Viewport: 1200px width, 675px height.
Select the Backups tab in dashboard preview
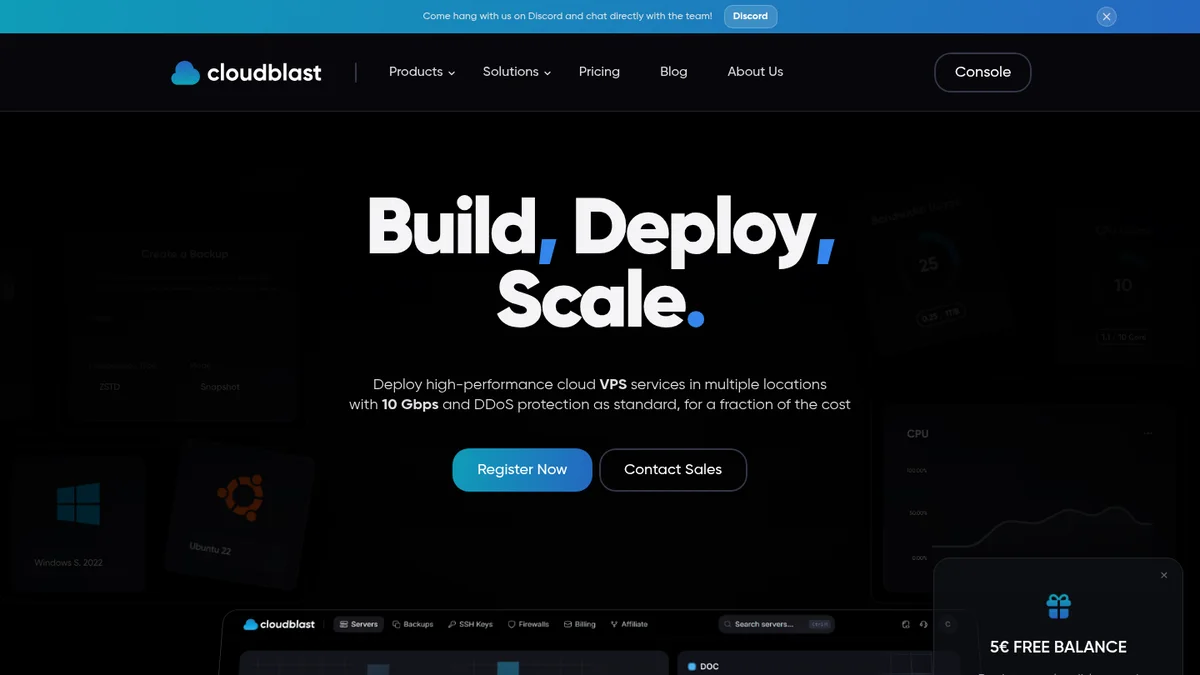[413, 624]
